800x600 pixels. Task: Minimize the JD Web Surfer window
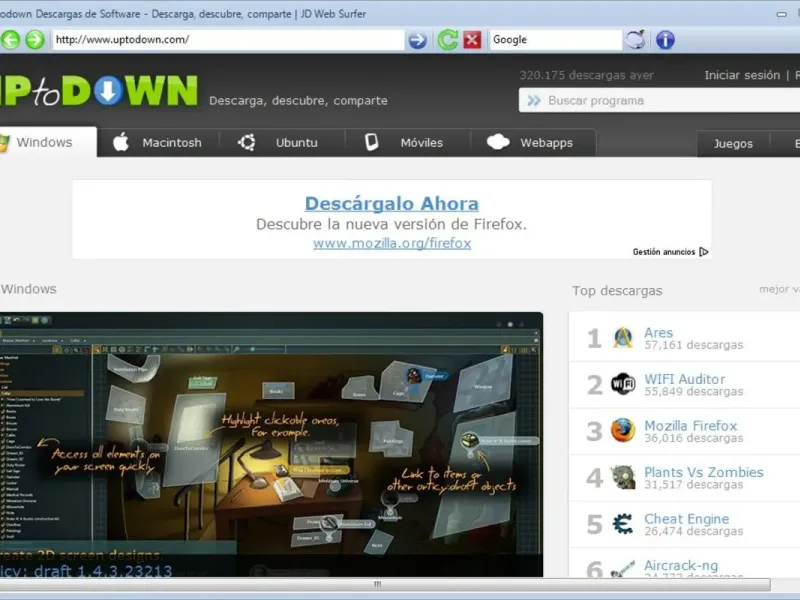point(781,14)
